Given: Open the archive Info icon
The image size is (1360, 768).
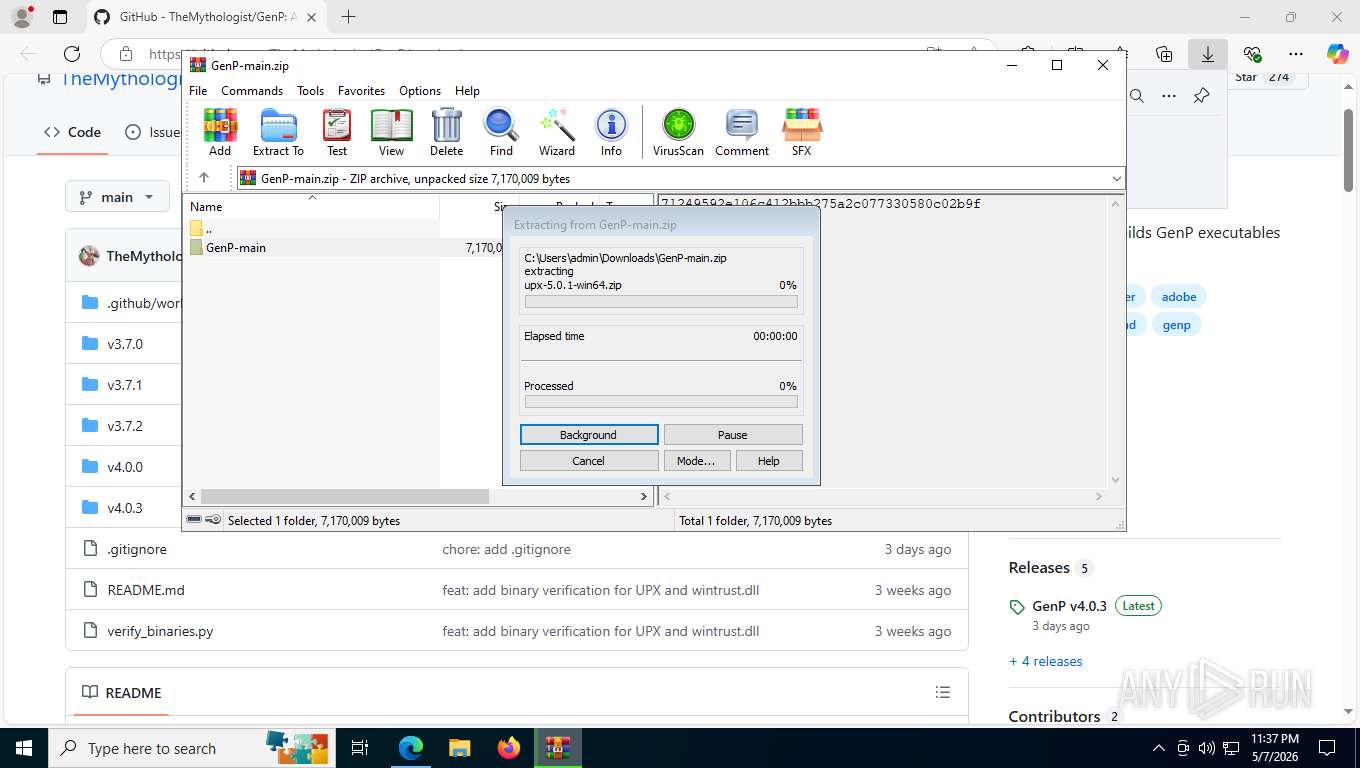Looking at the screenshot, I should tap(611, 132).
